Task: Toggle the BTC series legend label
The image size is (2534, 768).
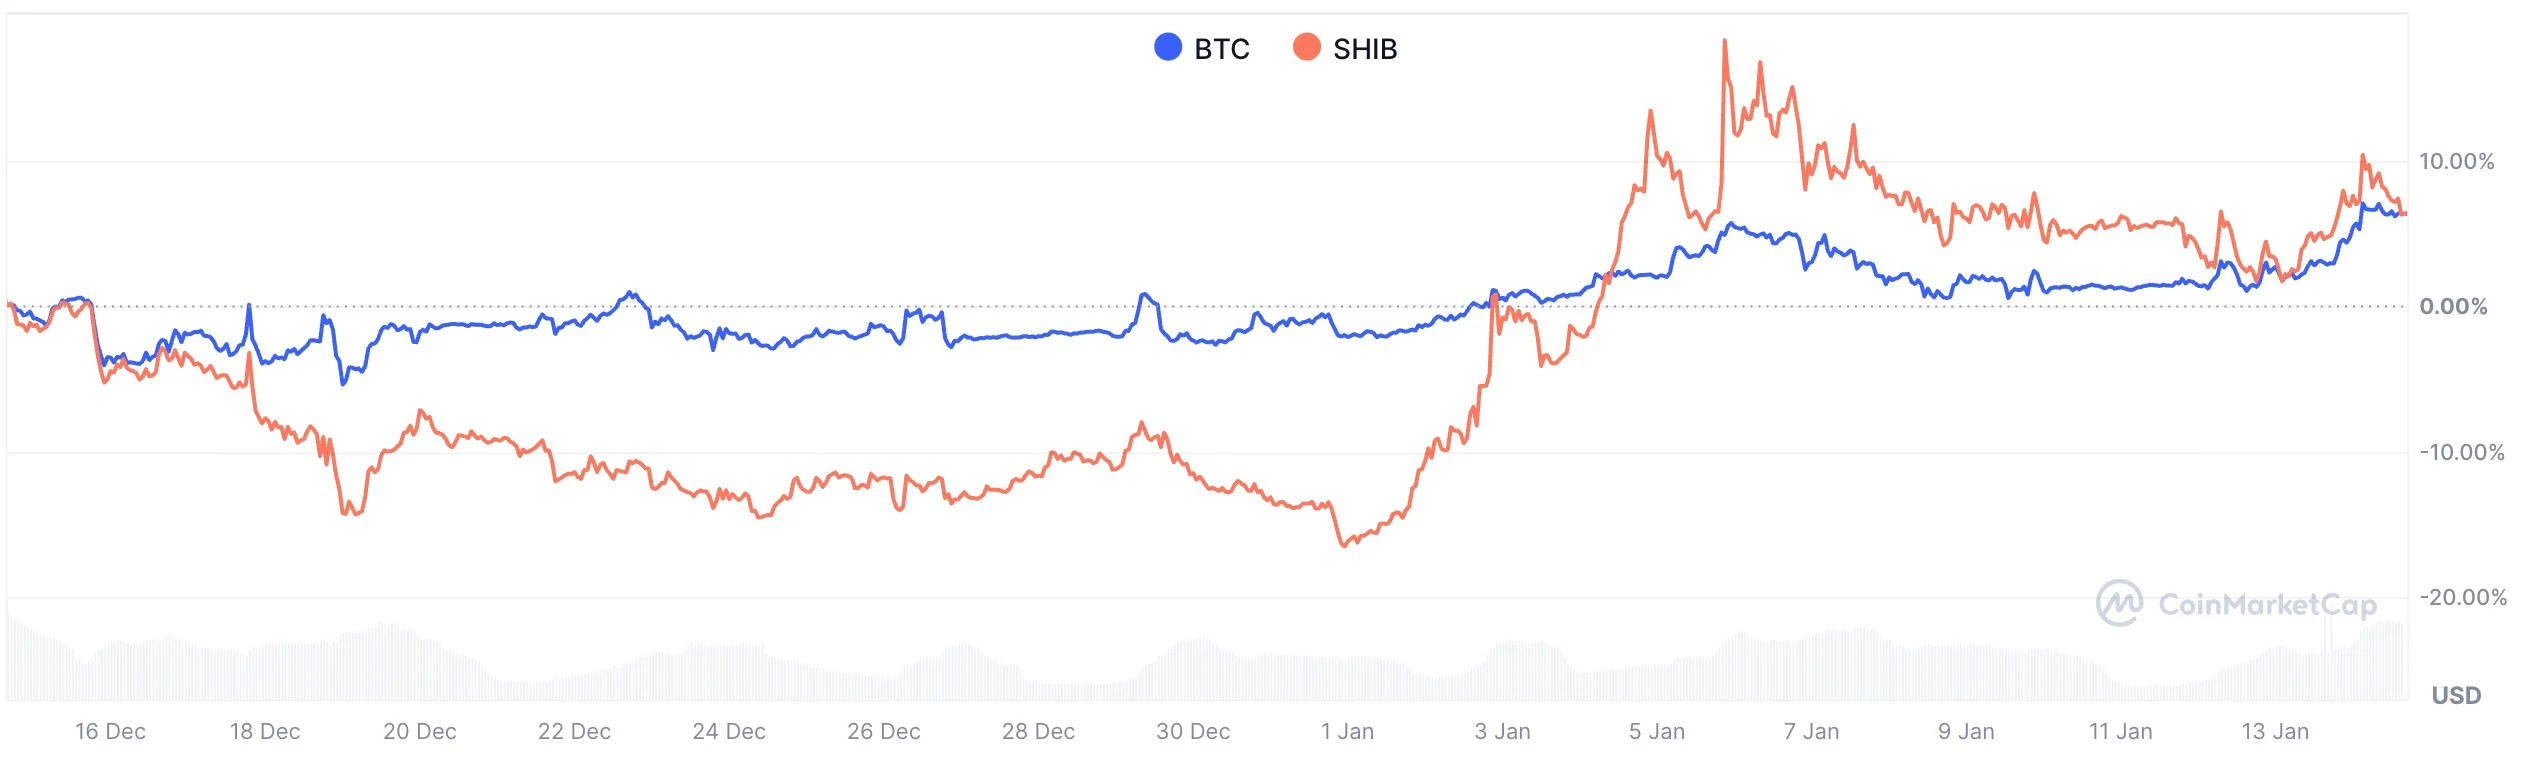Action: [1221, 49]
